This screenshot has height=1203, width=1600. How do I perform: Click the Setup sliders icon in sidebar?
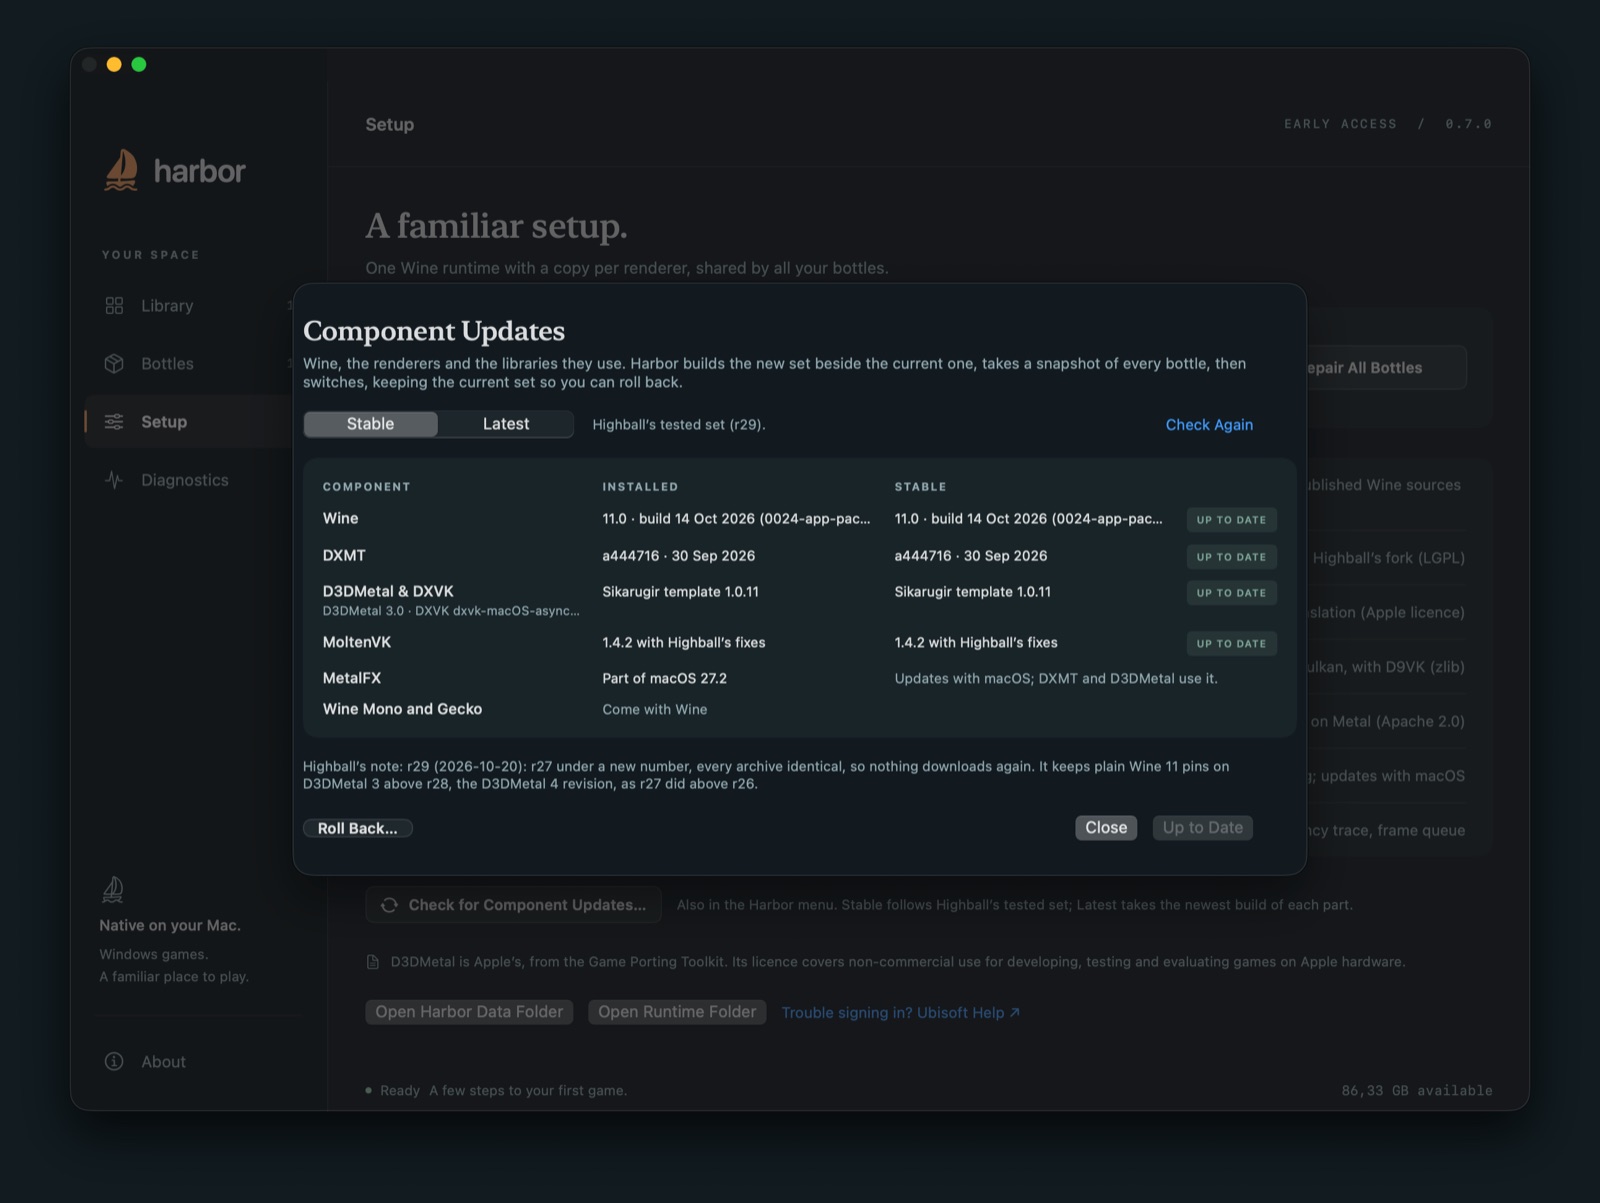click(x=114, y=421)
